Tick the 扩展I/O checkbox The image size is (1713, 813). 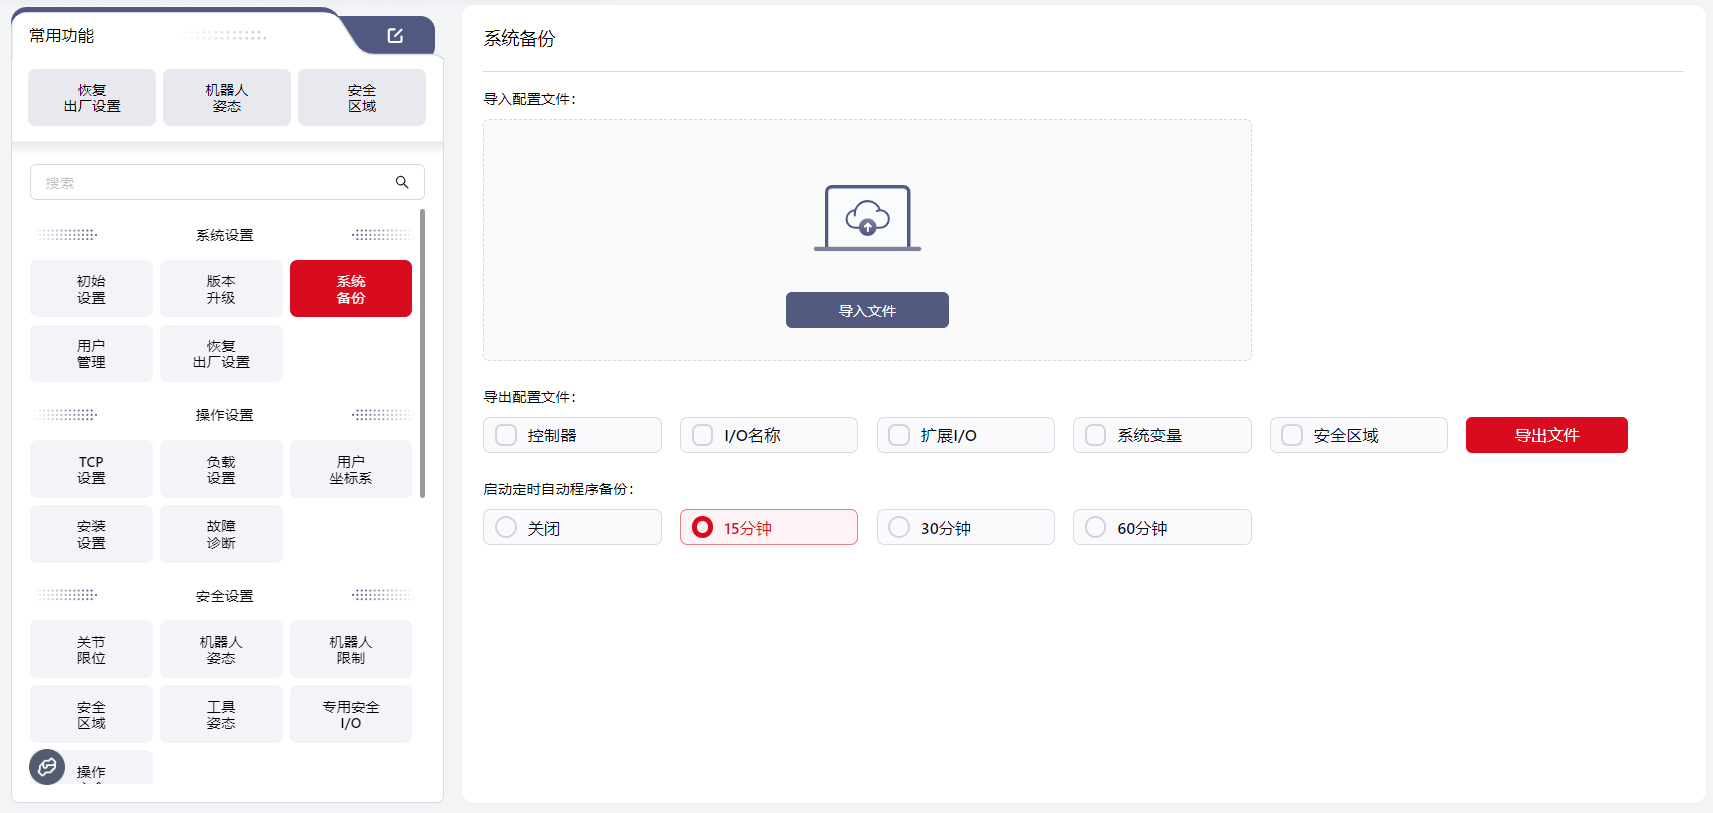click(899, 435)
